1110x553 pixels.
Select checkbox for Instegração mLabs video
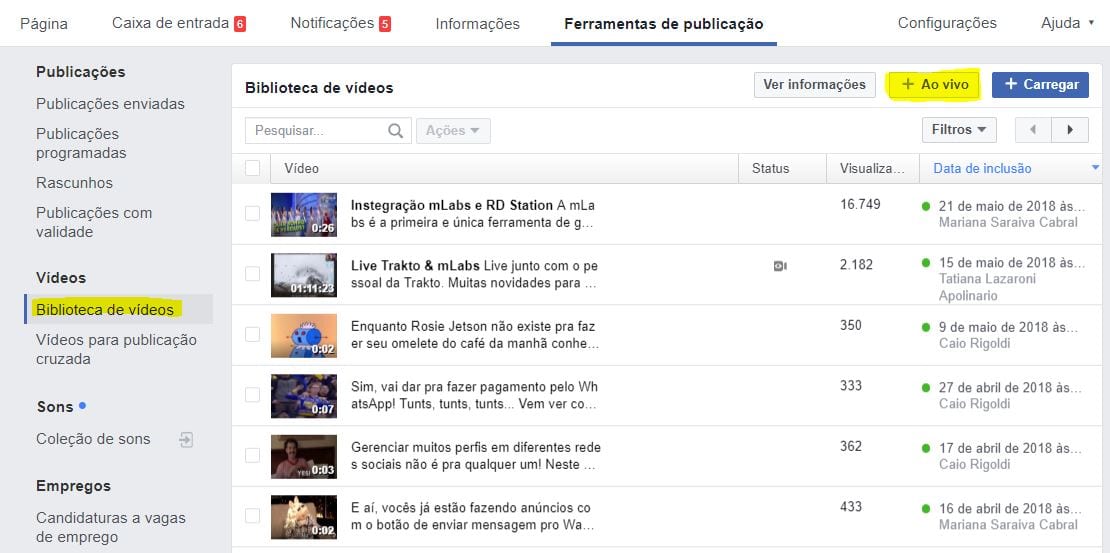[x=252, y=214]
